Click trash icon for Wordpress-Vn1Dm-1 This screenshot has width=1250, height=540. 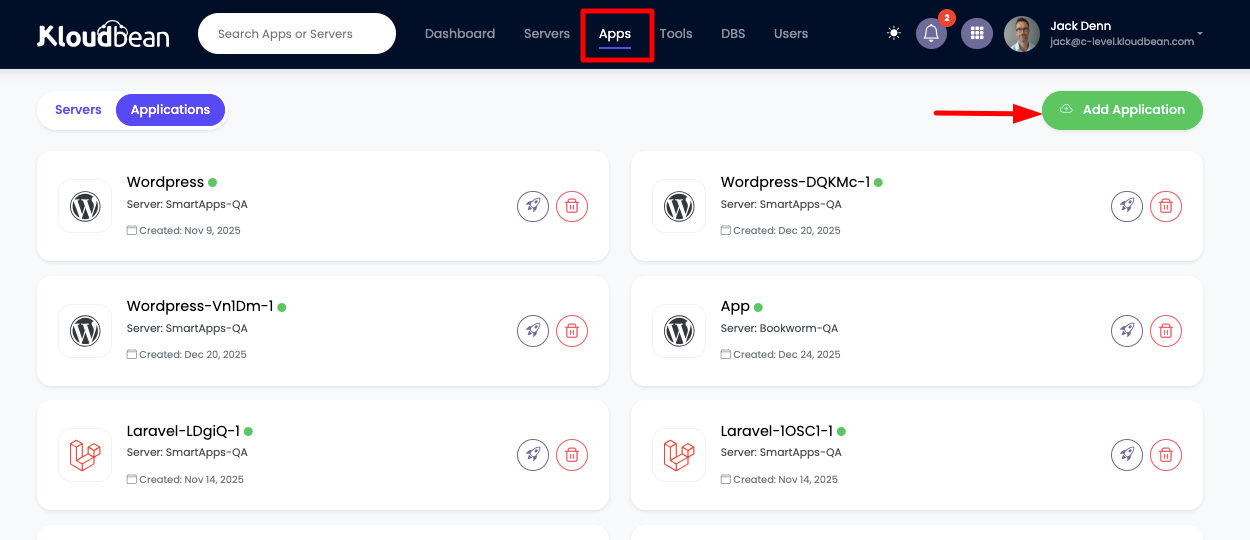click(572, 331)
